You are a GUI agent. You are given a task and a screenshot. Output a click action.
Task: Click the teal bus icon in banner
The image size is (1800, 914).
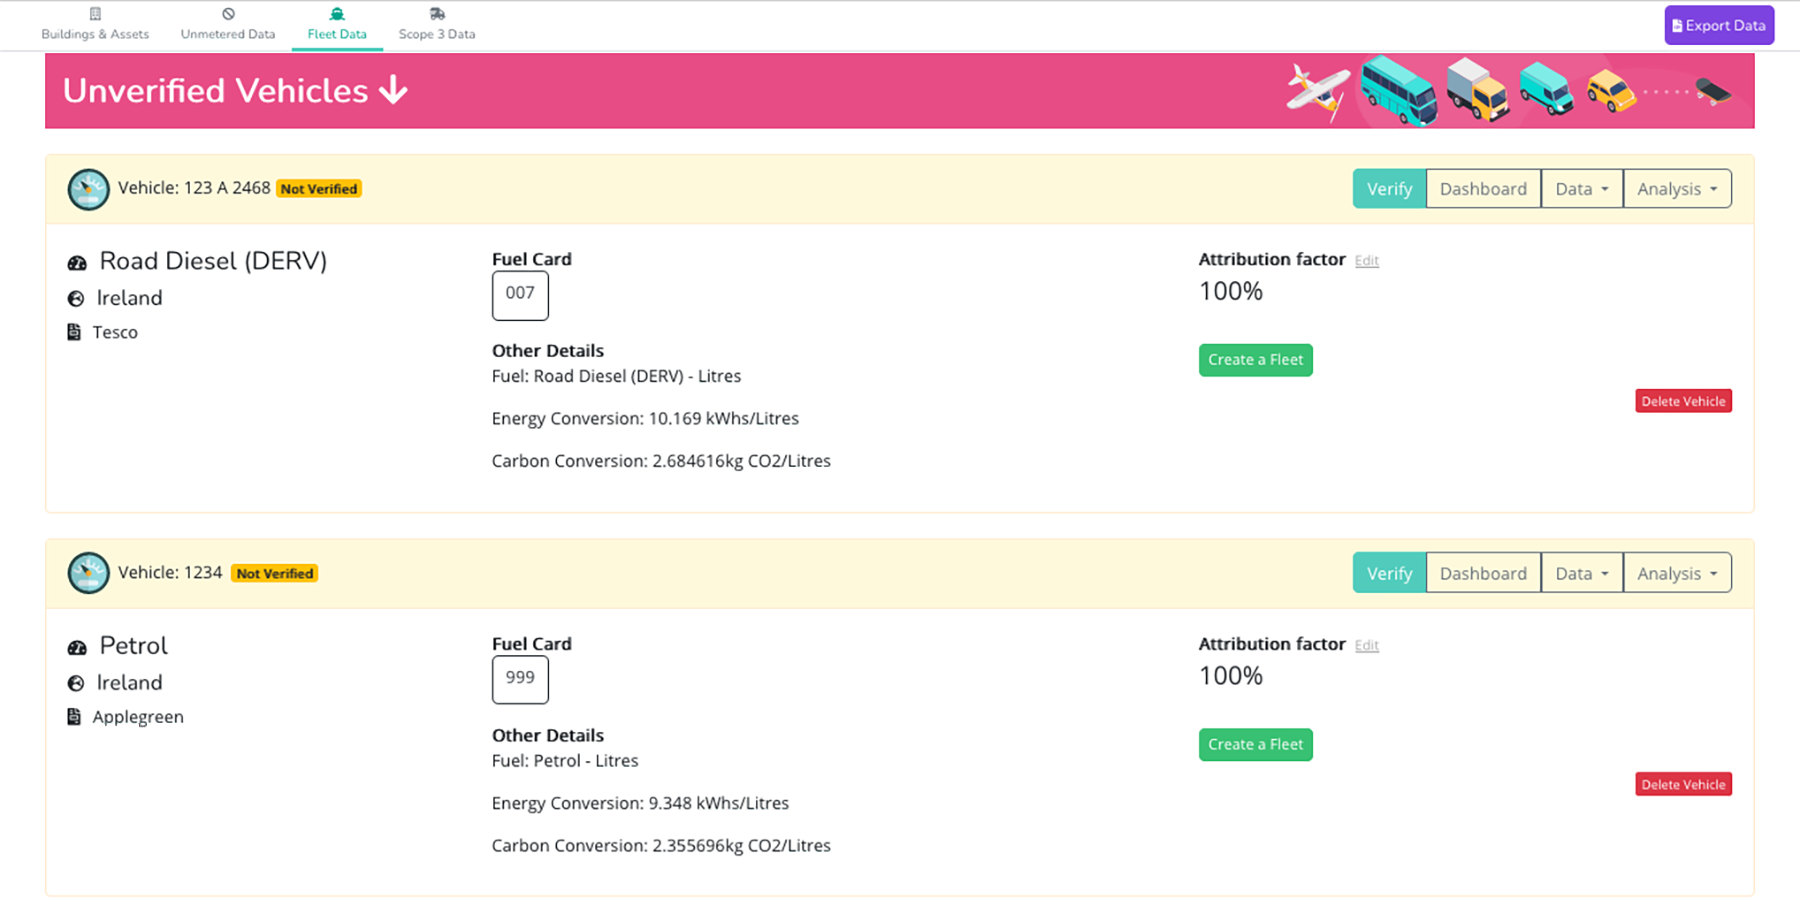tap(1400, 91)
